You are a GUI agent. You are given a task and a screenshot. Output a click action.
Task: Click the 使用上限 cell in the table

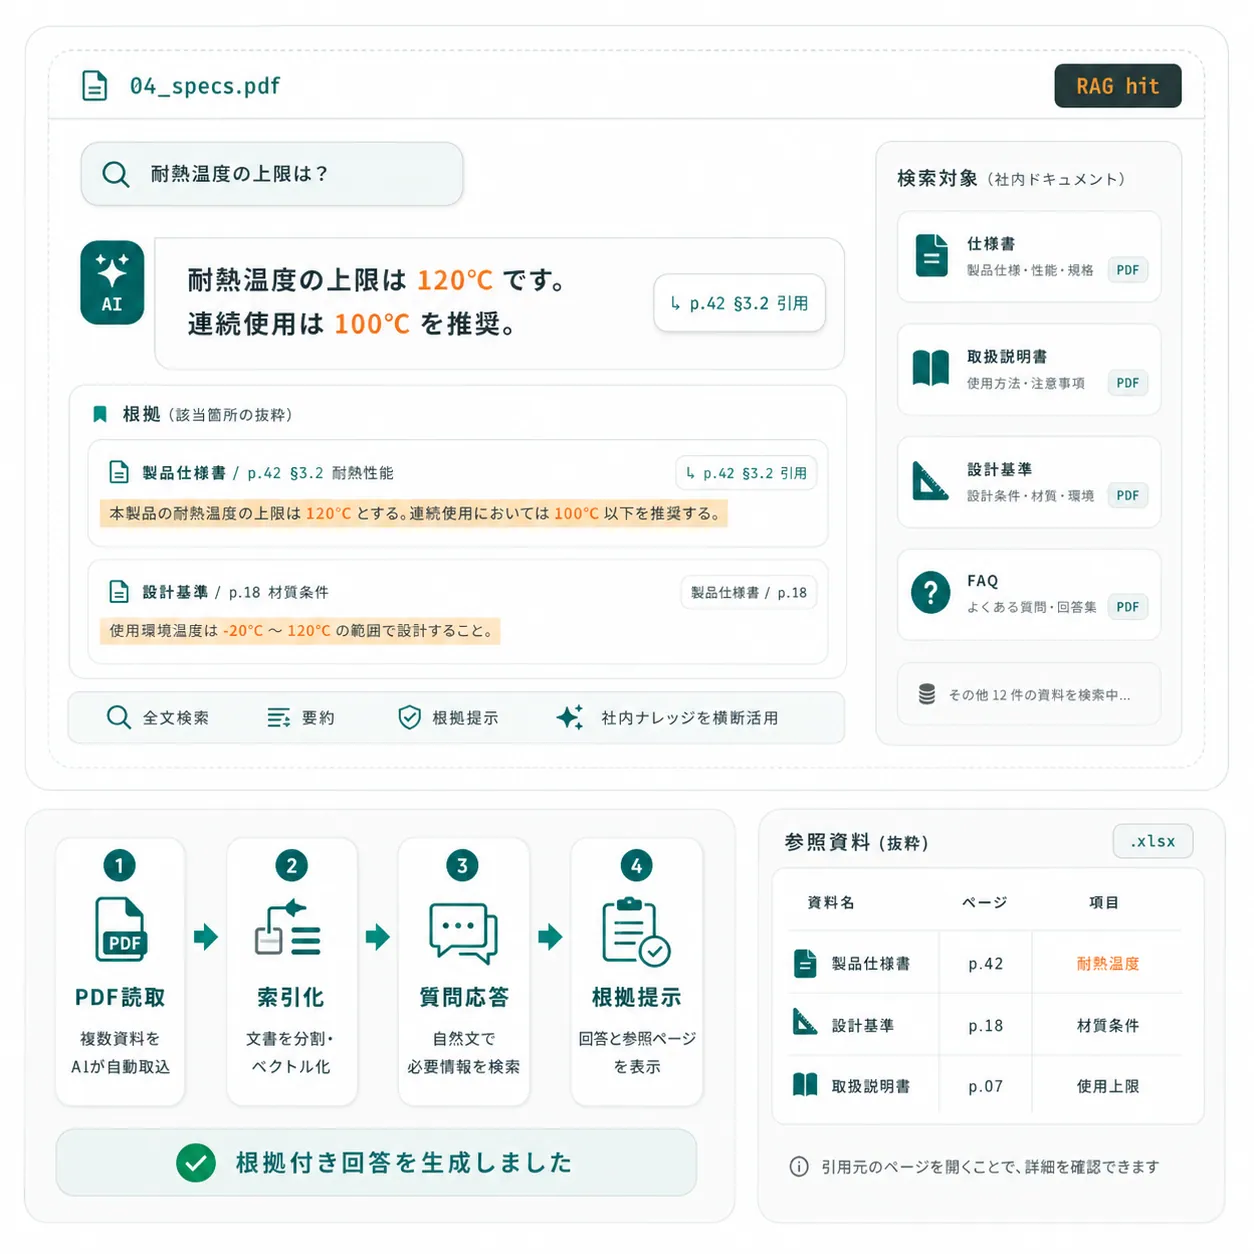coord(1108,1086)
